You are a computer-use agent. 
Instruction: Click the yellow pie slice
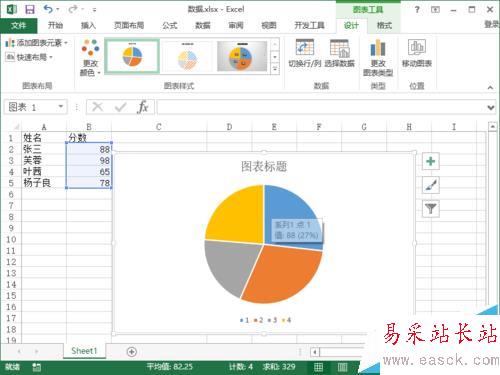click(240, 217)
